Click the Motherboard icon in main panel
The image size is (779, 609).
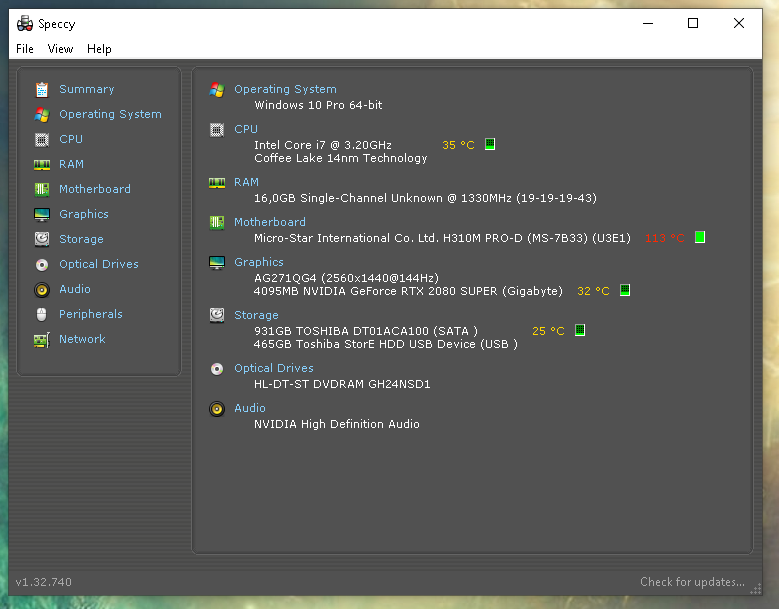(x=217, y=223)
